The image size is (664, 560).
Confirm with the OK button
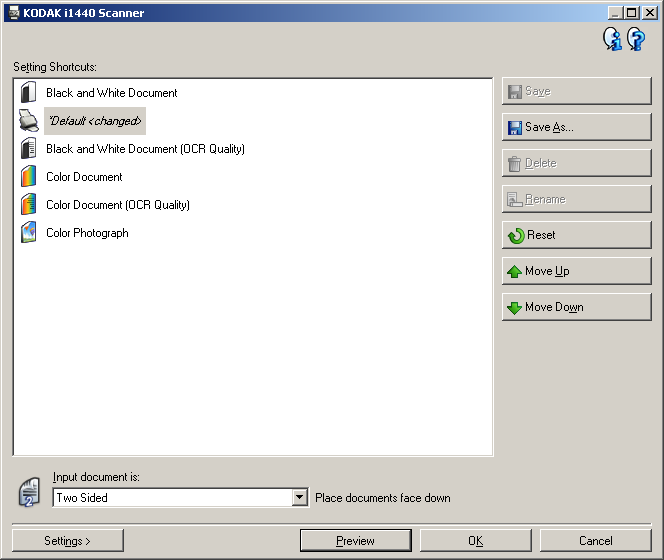tap(476, 541)
